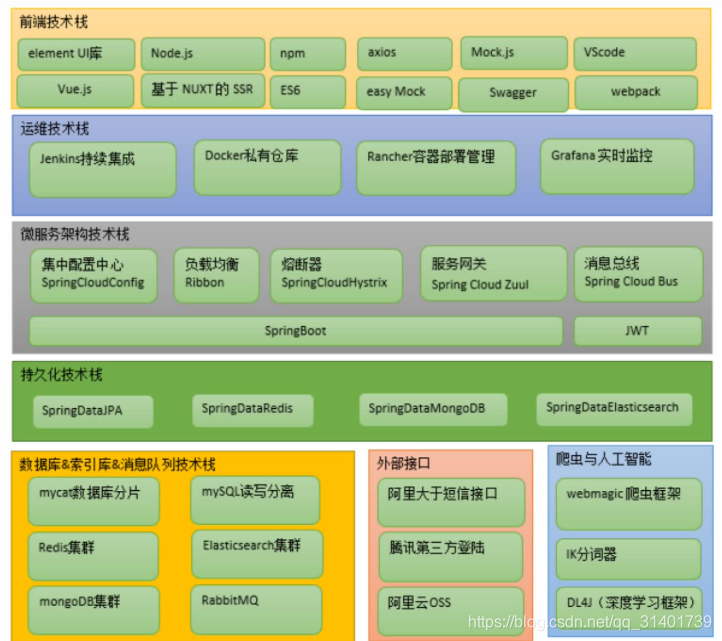This screenshot has height=641, width=722.
Task: Select the SpringDataJPA box
Action: [93, 411]
